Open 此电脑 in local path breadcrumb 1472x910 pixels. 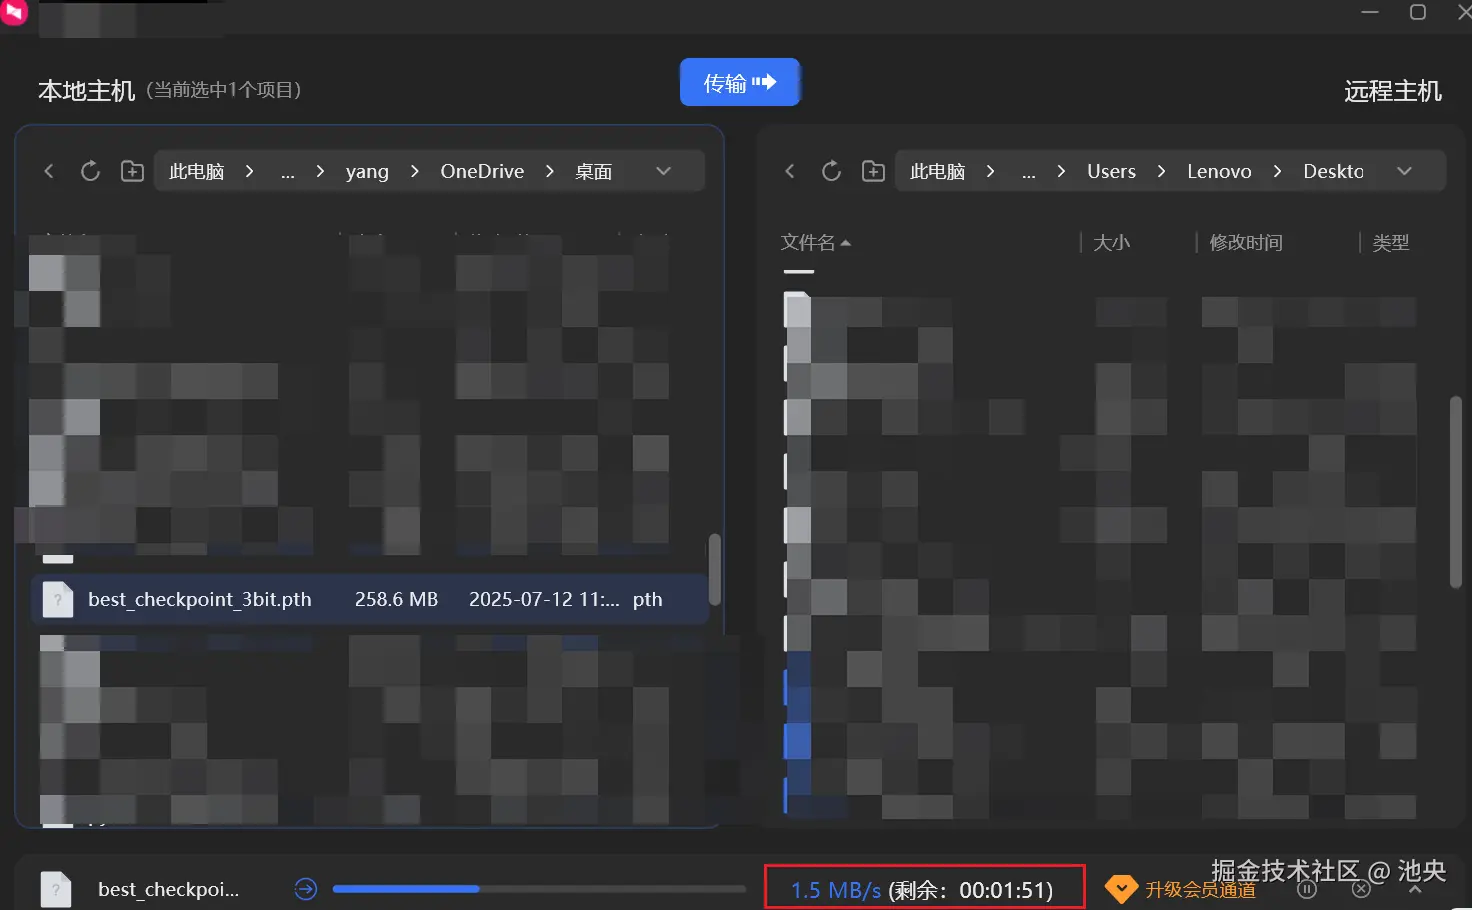coord(196,171)
